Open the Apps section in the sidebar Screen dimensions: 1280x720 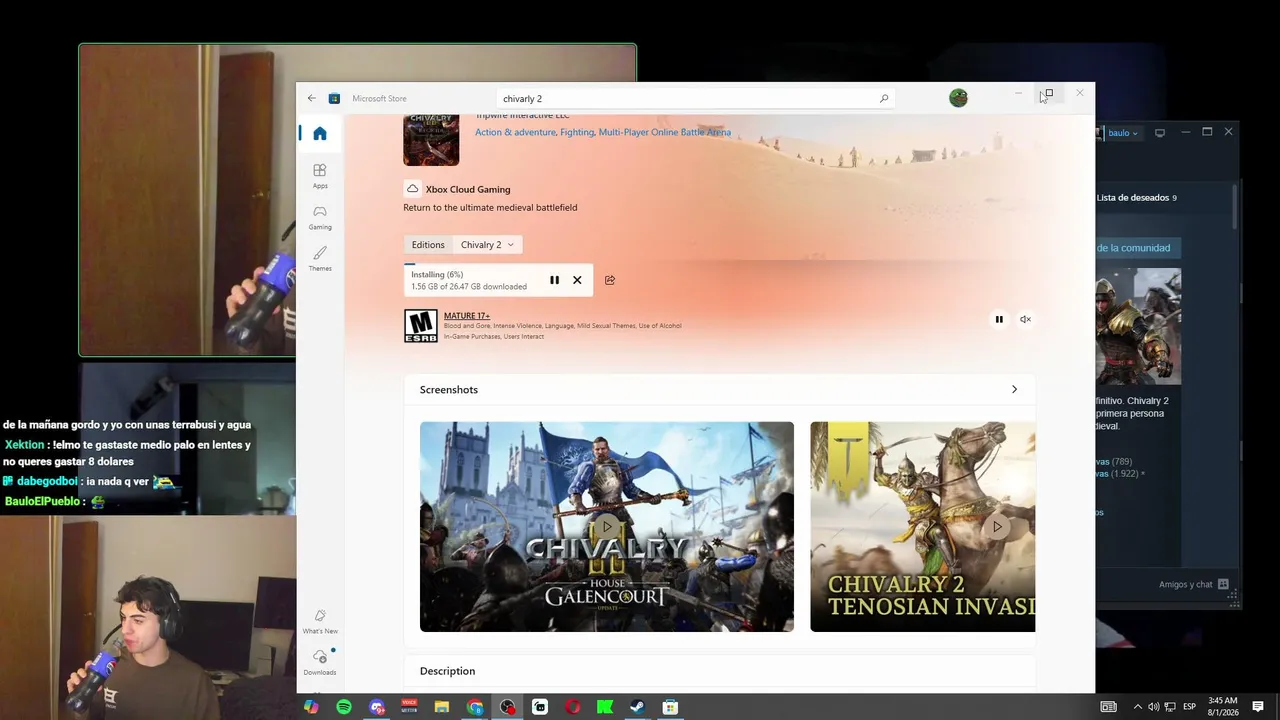[320, 176]
